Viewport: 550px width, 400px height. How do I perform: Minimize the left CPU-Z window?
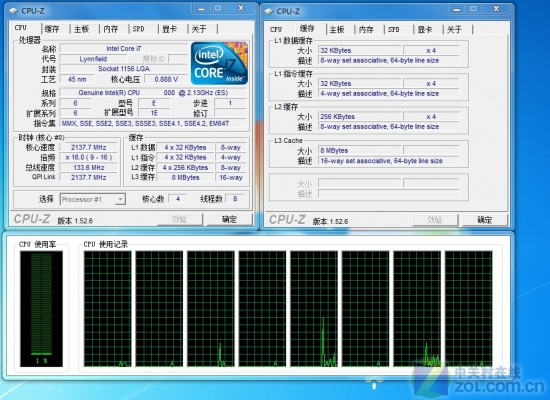[x=201, y=9]
